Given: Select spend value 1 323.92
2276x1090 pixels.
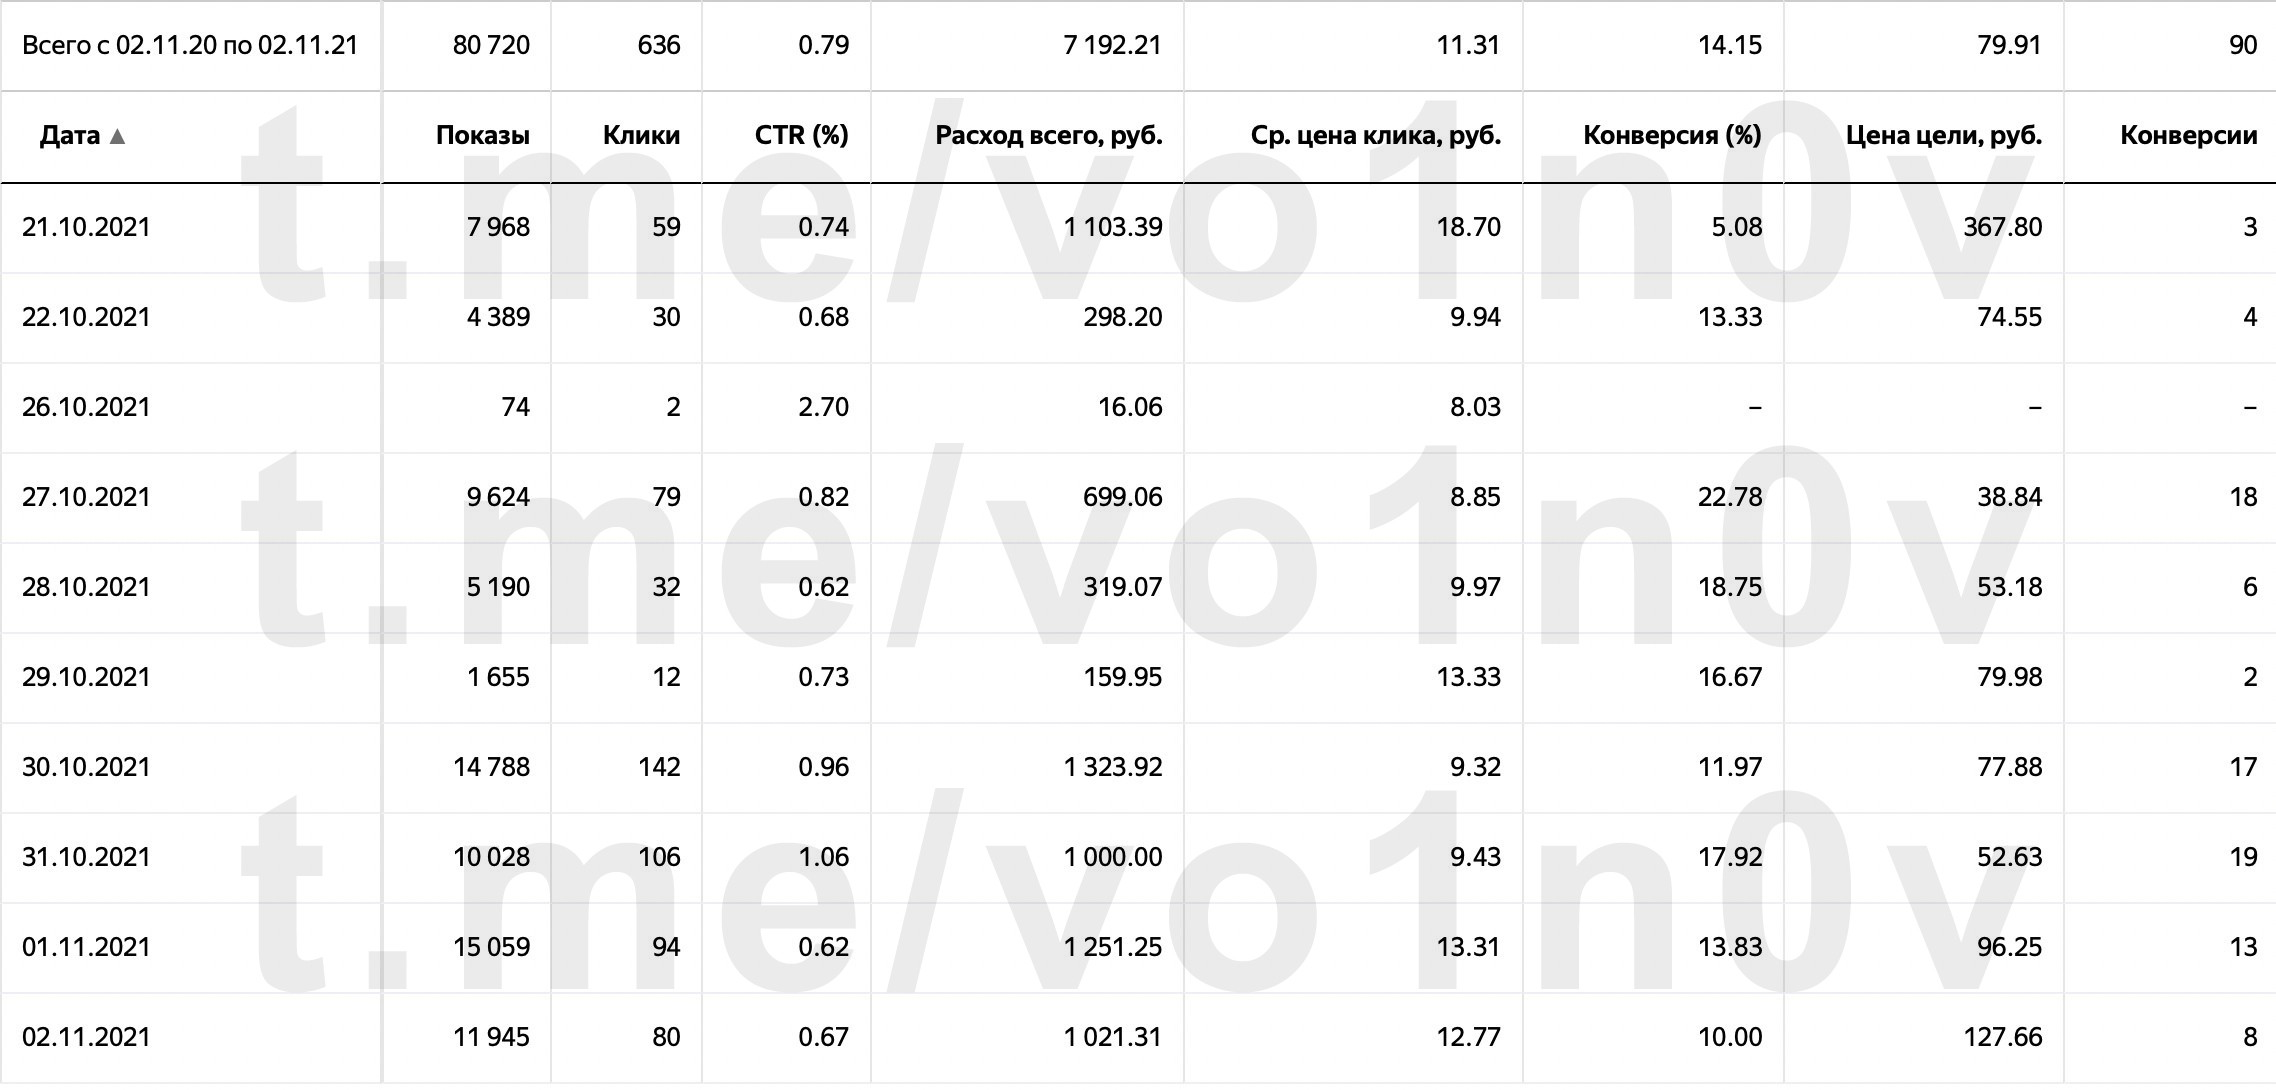Looking at the screenshot, I should click(x=1112, y=767).
